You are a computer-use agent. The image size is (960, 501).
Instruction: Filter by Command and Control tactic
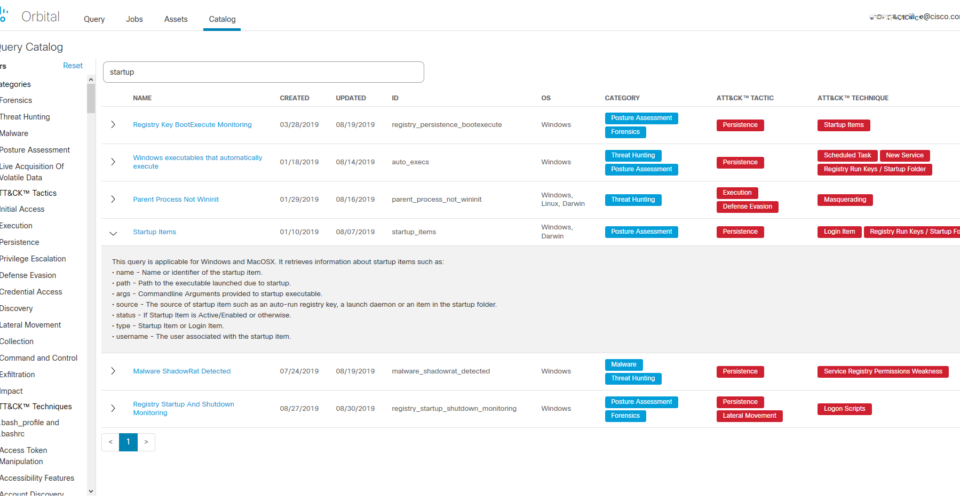pos(39,358)
